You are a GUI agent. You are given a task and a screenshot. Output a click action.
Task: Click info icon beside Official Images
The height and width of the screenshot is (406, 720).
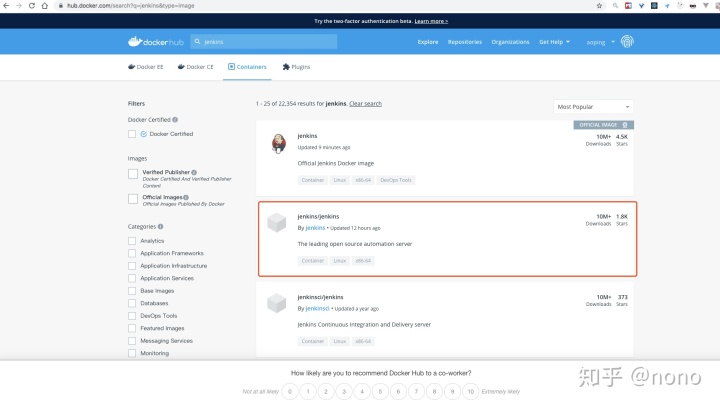point(186,197)
